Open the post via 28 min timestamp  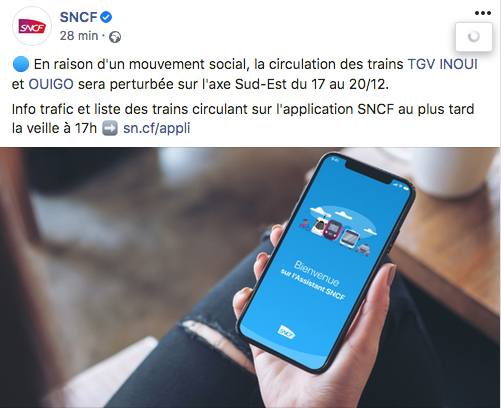(79, 36)
